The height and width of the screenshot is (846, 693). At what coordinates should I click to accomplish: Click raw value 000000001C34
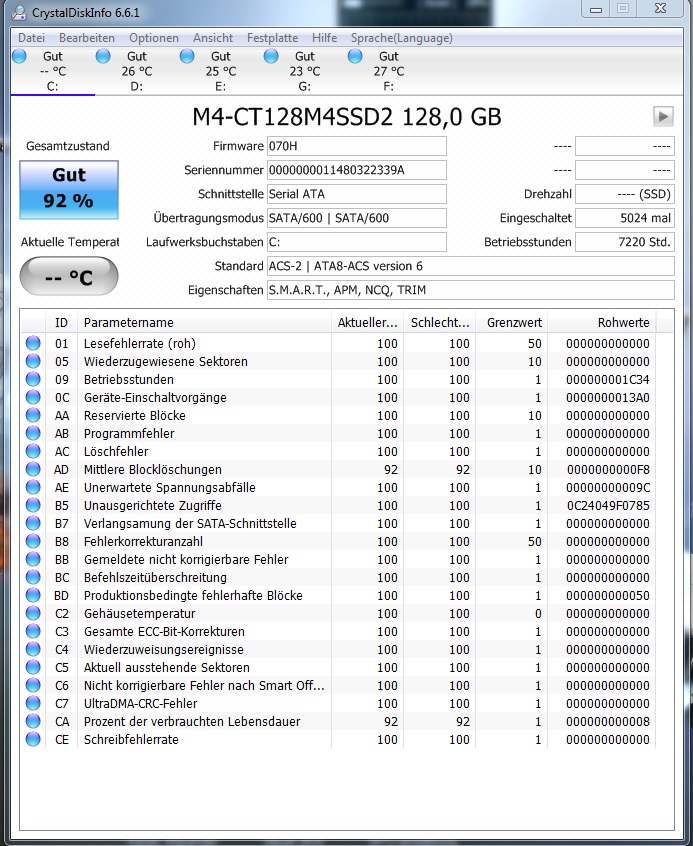[608, 379]
